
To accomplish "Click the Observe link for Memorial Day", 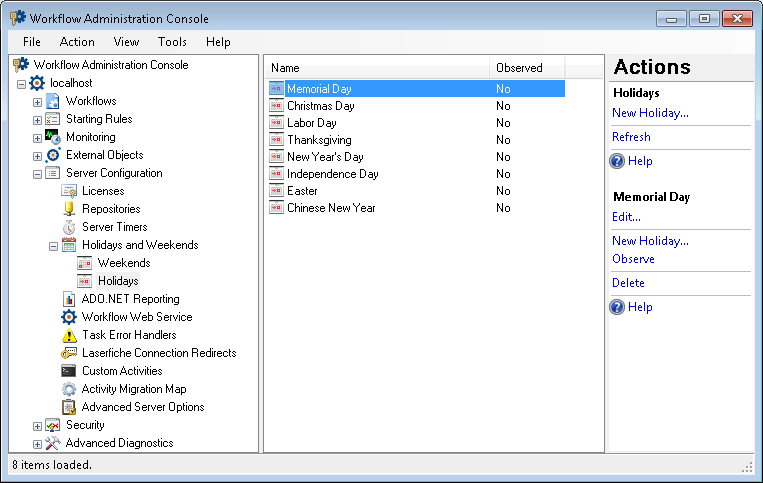I will pyautogui.click(x=633, y=259).
